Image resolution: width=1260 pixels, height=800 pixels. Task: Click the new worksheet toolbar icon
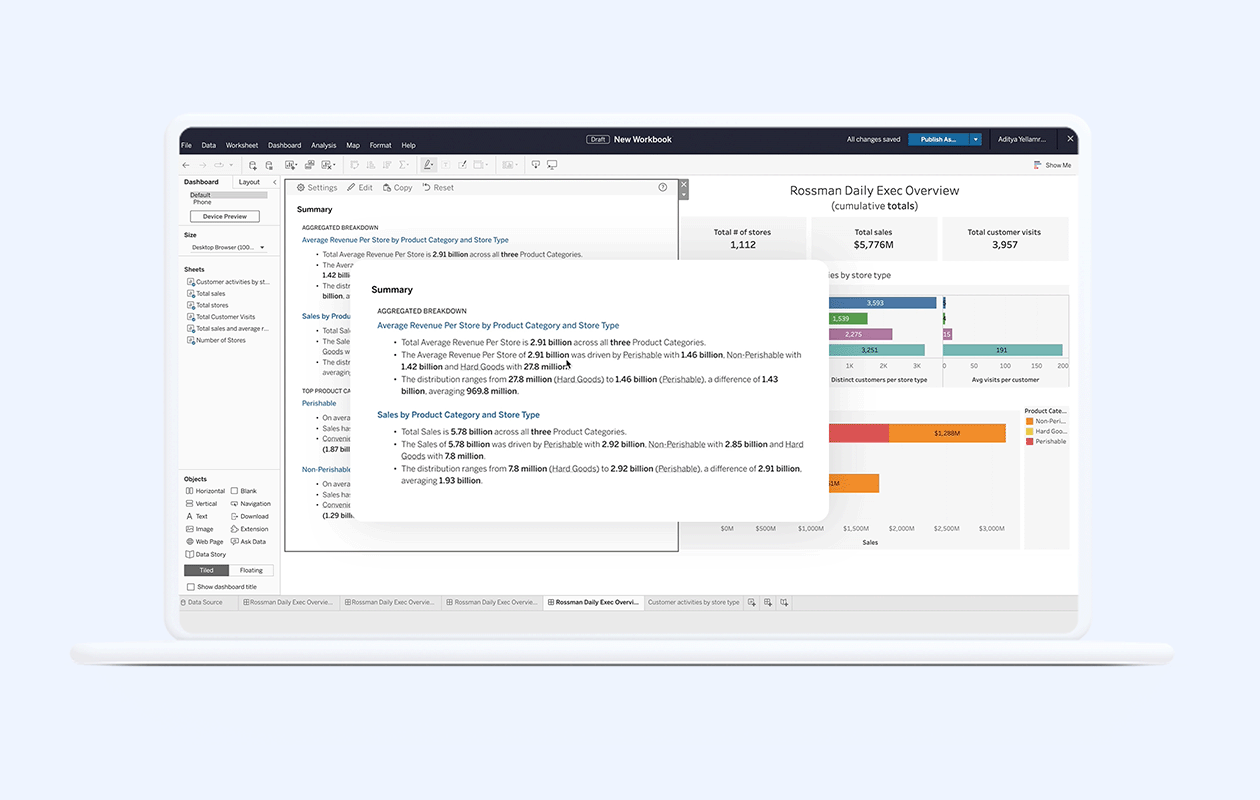291,165
